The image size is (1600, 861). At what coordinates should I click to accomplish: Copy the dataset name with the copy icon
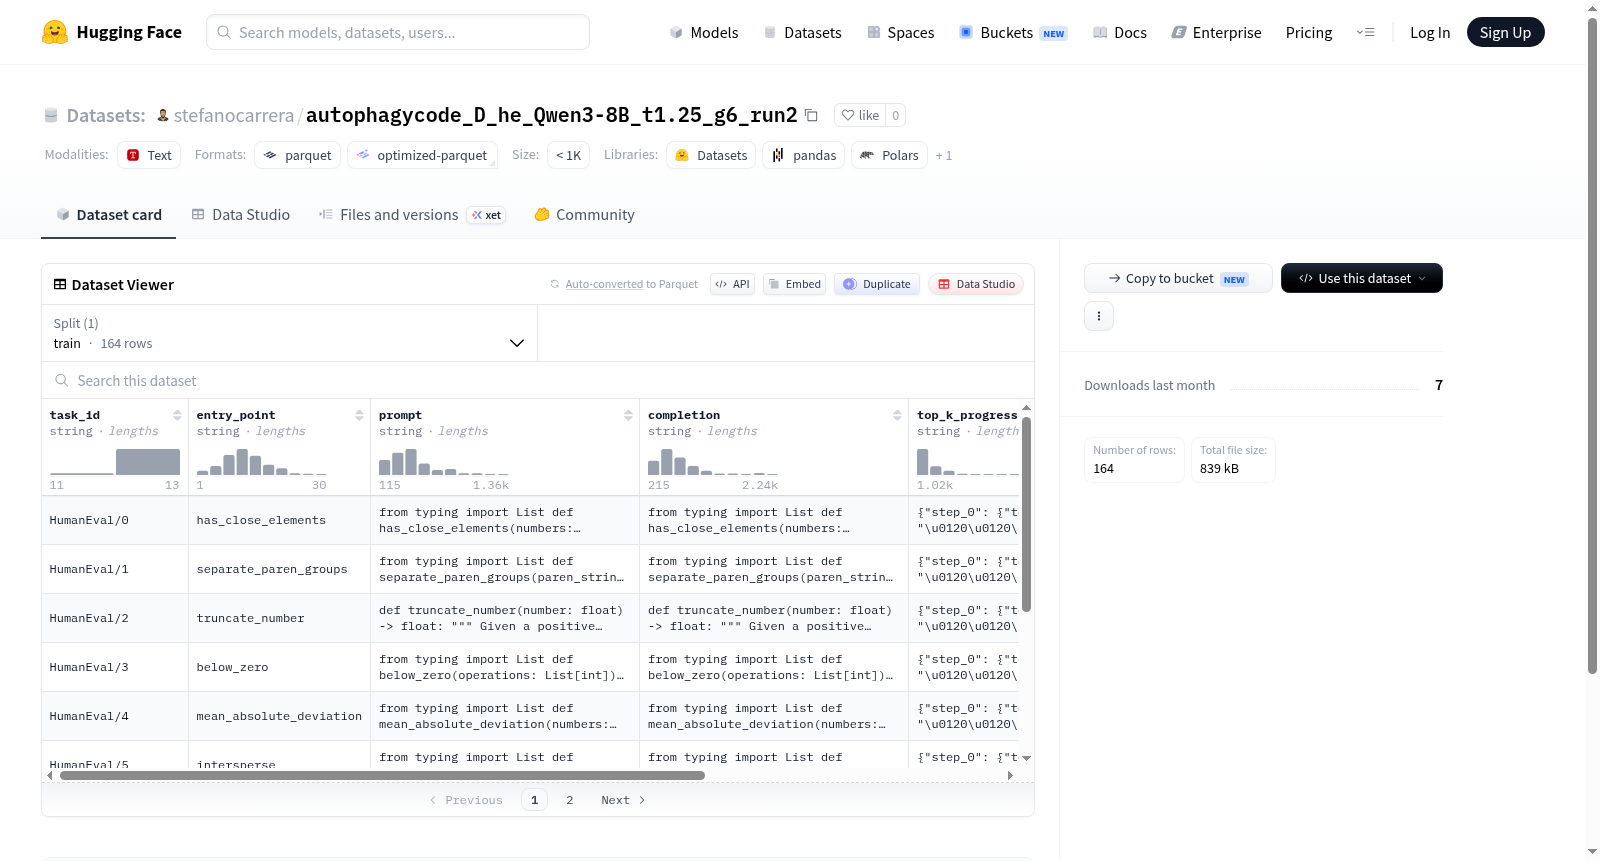coord(811,115)
